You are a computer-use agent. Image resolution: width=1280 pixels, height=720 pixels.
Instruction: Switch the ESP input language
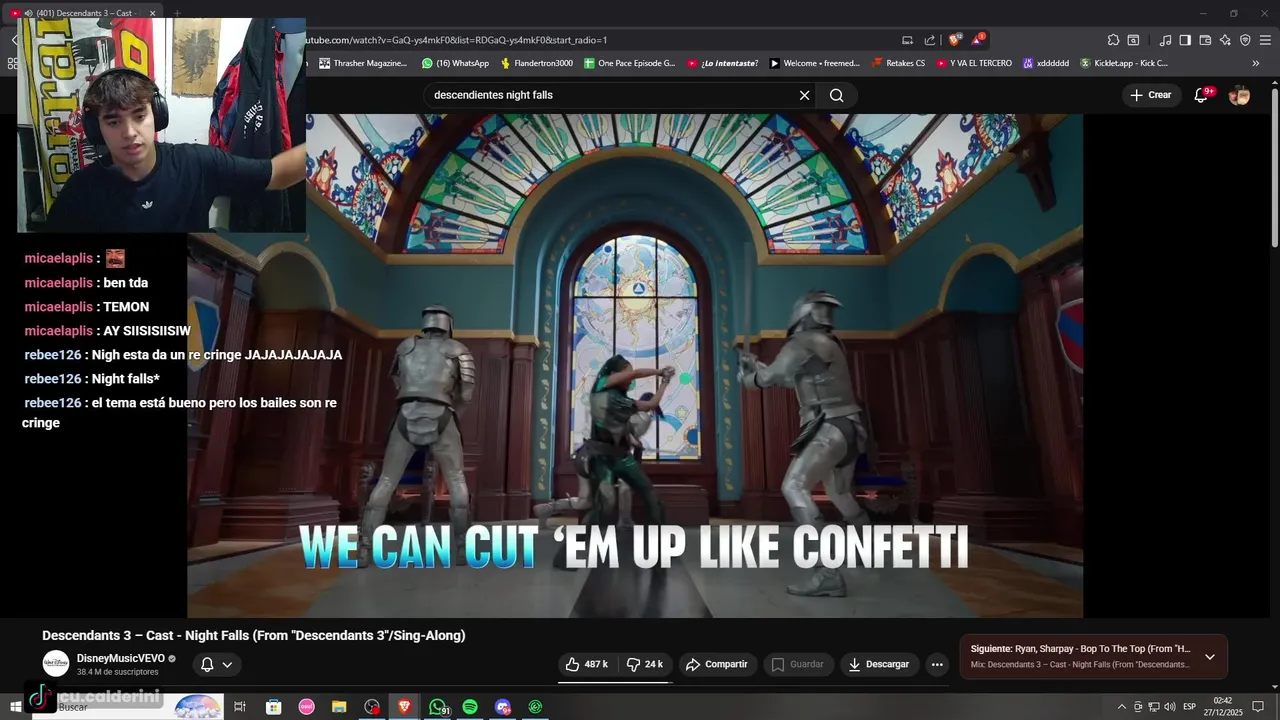click(1190, 707)
